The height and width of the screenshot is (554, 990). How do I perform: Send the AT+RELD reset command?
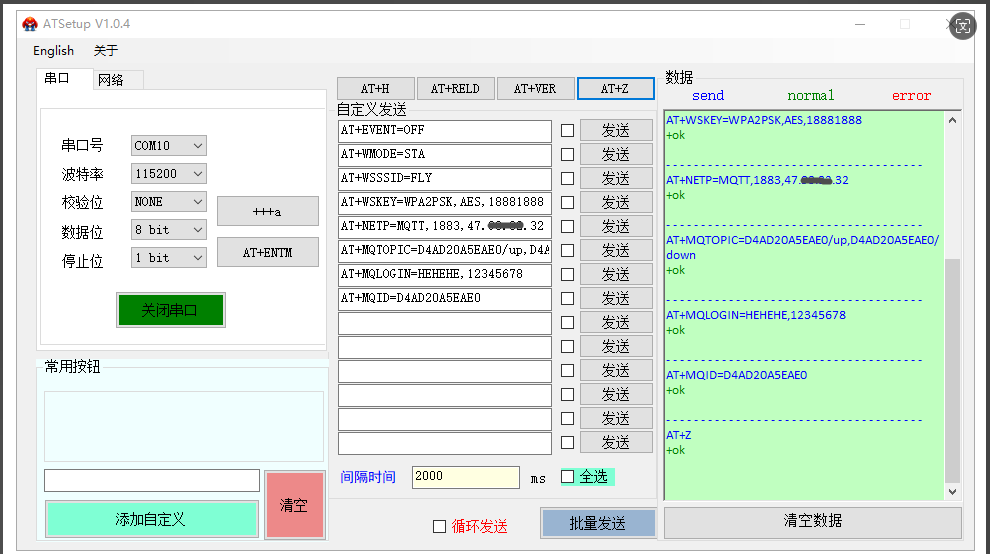[x=455, y=89]
